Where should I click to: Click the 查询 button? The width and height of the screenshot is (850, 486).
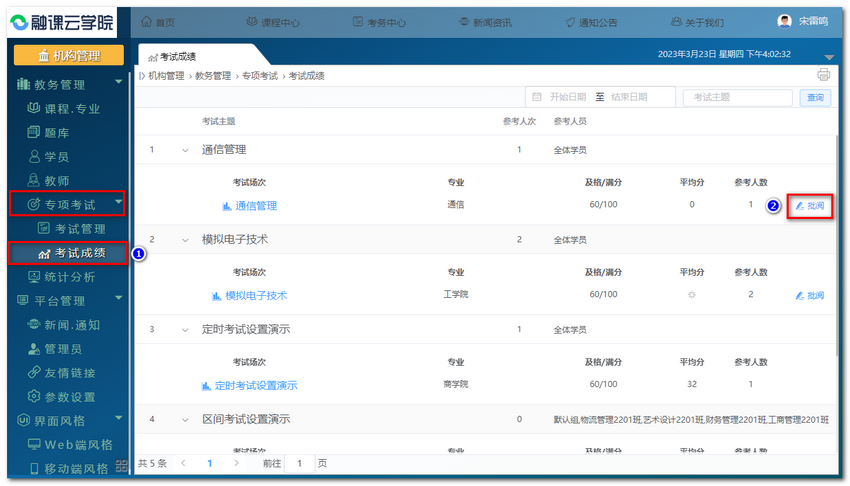[x=815, y=98]
